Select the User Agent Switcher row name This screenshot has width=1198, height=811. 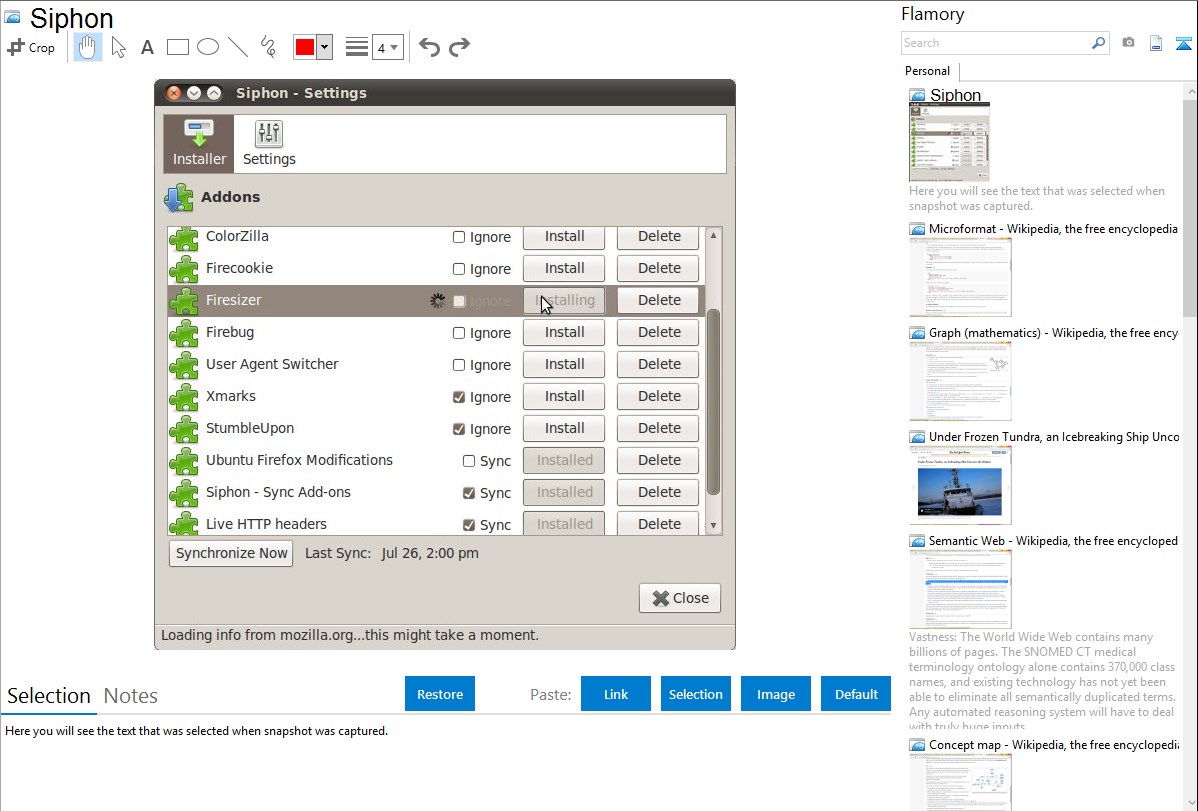click(272, 365)
